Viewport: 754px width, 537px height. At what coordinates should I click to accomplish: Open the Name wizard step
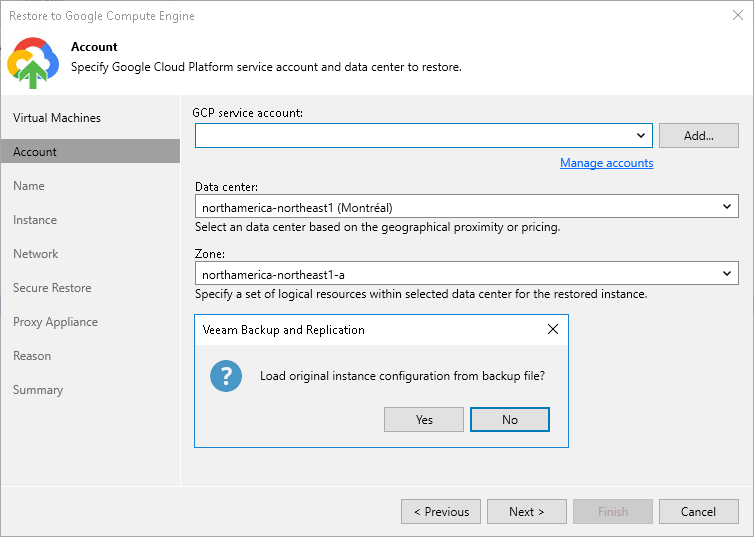pyautogui.click(x=29, y=186)
